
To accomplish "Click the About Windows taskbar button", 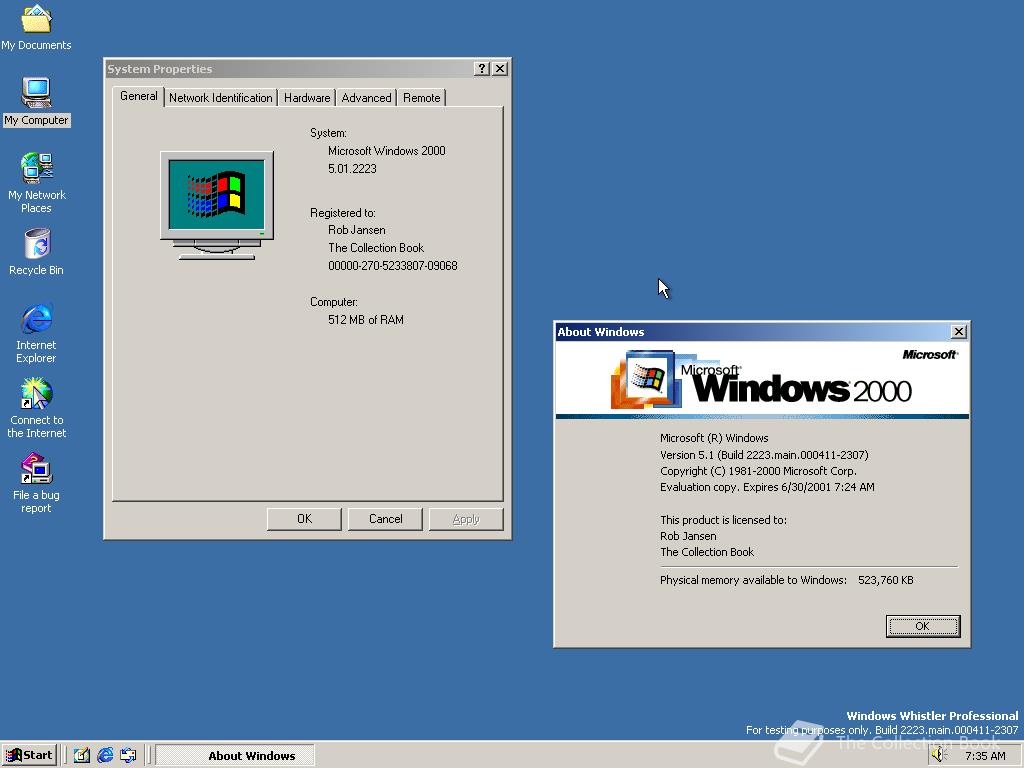I will 235,756.
